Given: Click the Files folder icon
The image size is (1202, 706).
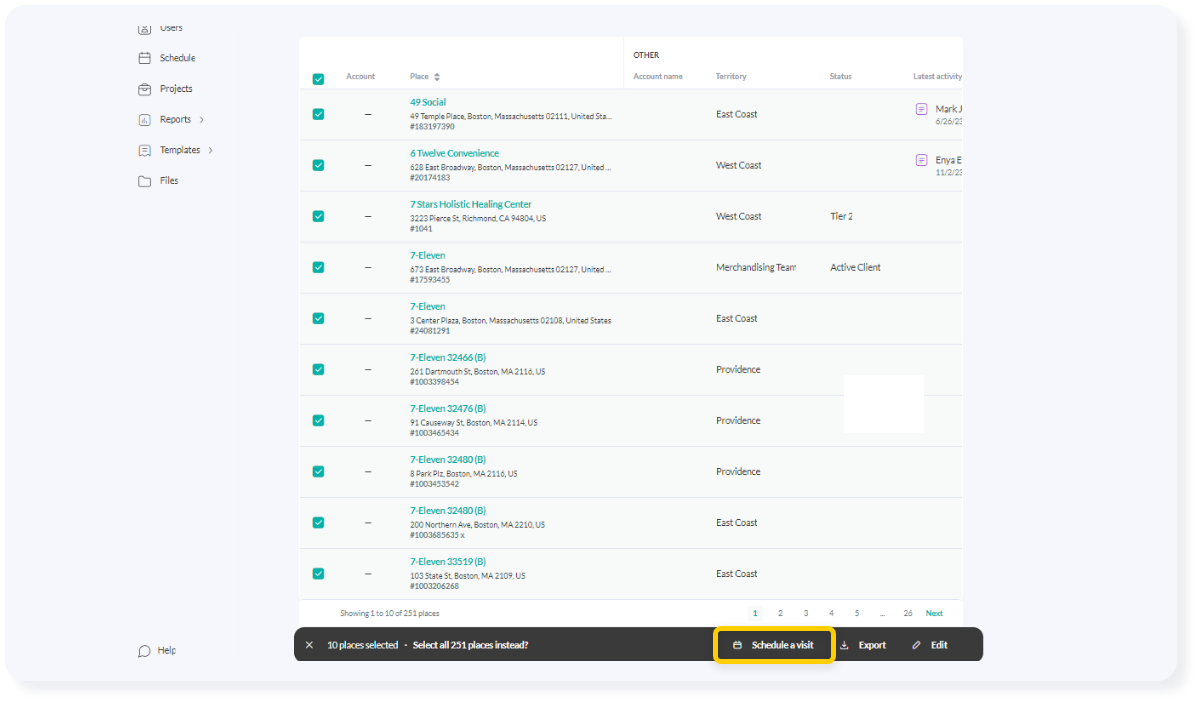Looking at the screenshot, I should tap(143, 180).
